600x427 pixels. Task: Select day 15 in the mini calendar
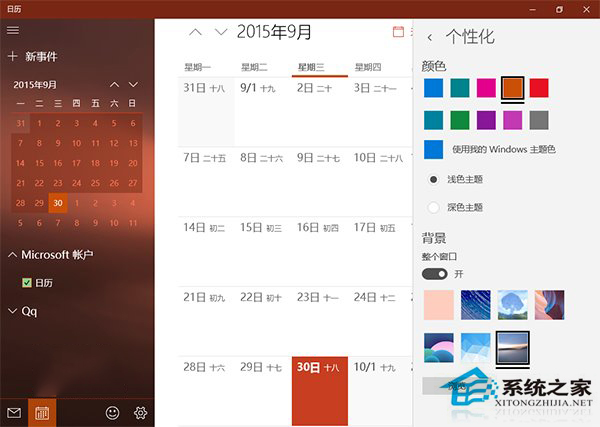(39, 163)
